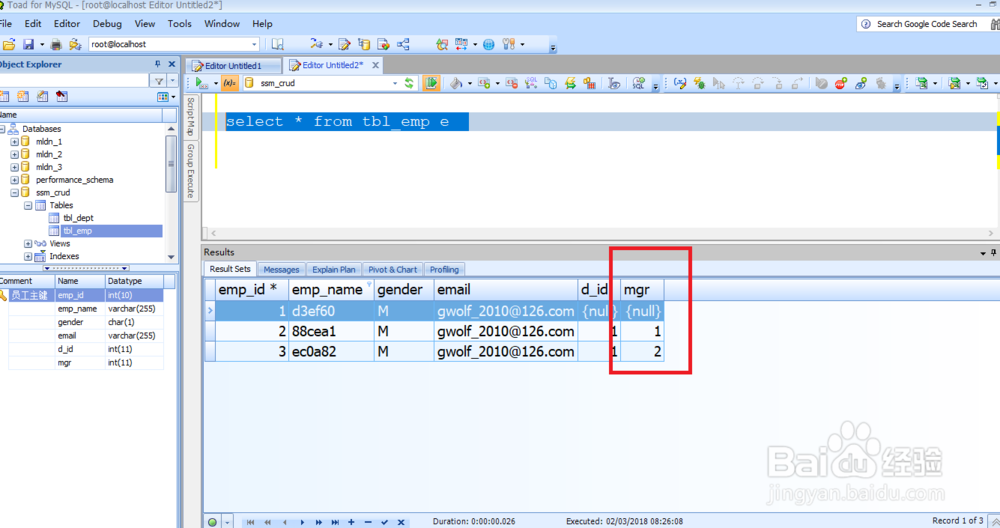The image size is (1000, 528).
Task: Switch to the Messages tab
Action: coord(281,270)
